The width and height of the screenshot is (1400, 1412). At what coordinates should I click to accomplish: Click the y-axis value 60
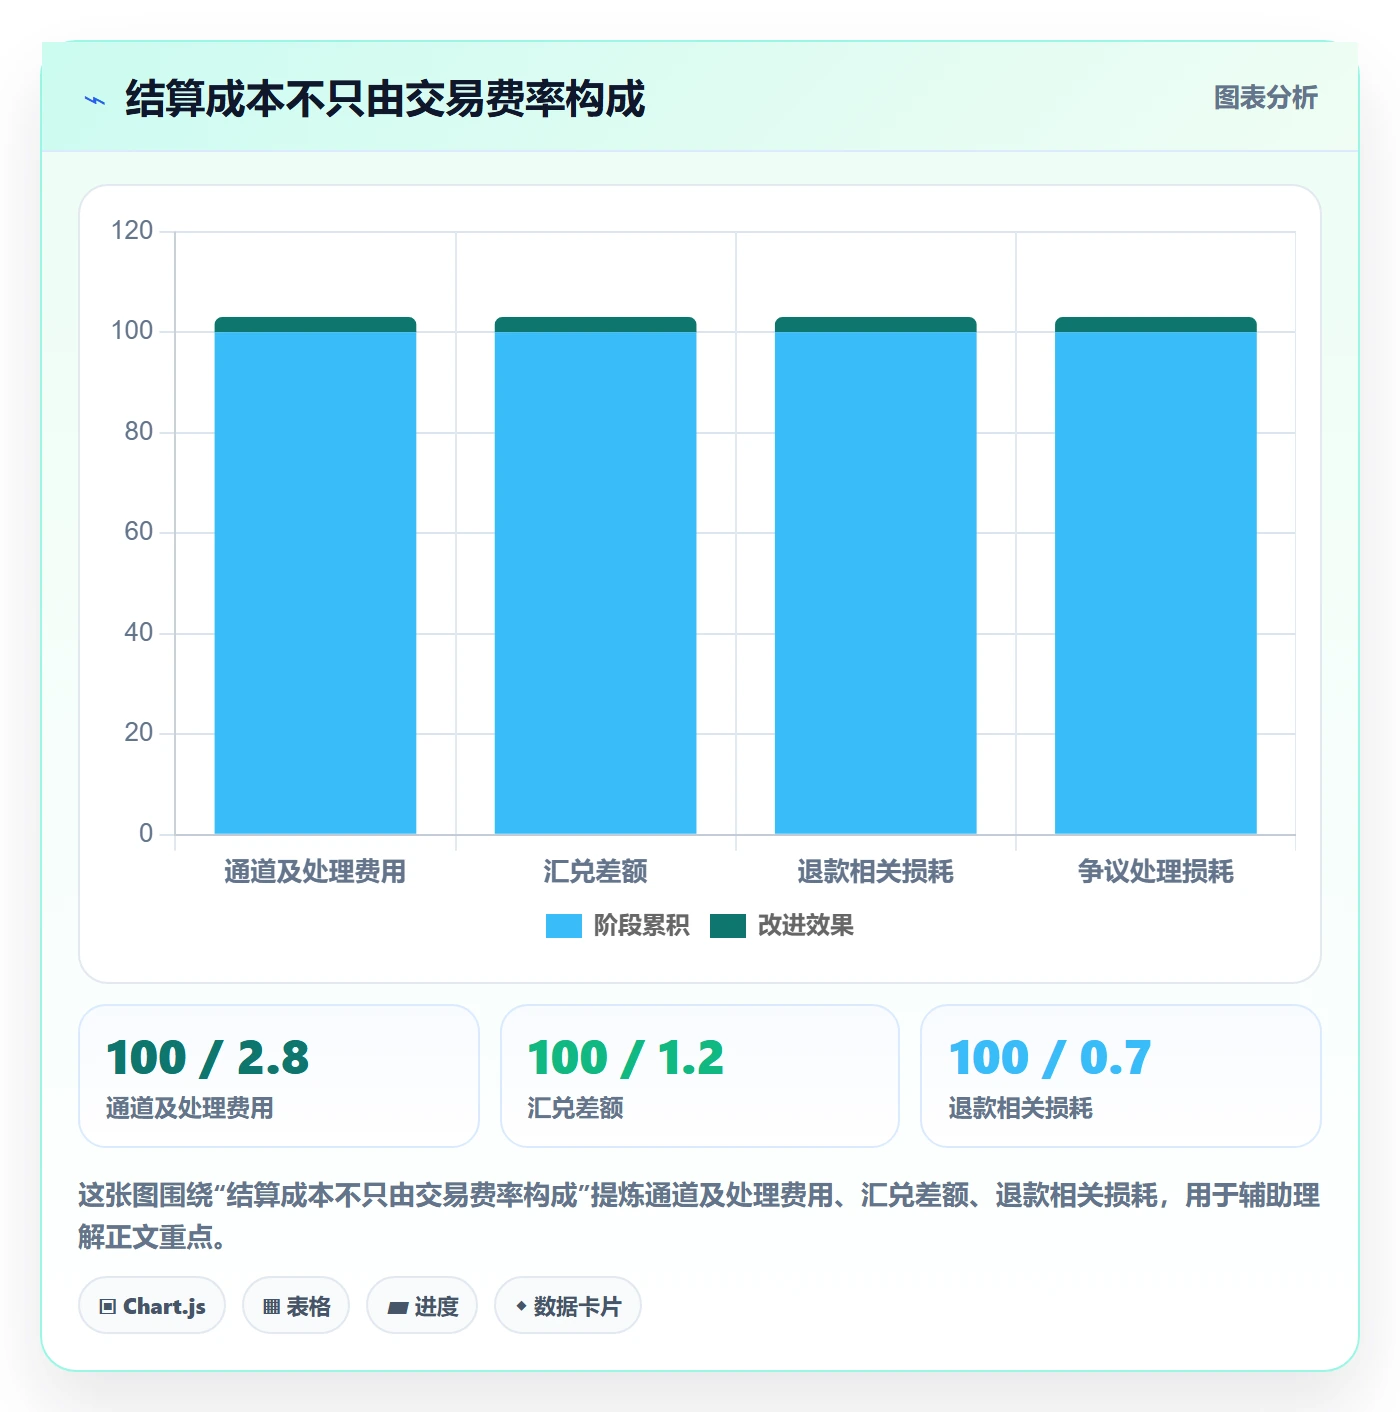(138, 532)
